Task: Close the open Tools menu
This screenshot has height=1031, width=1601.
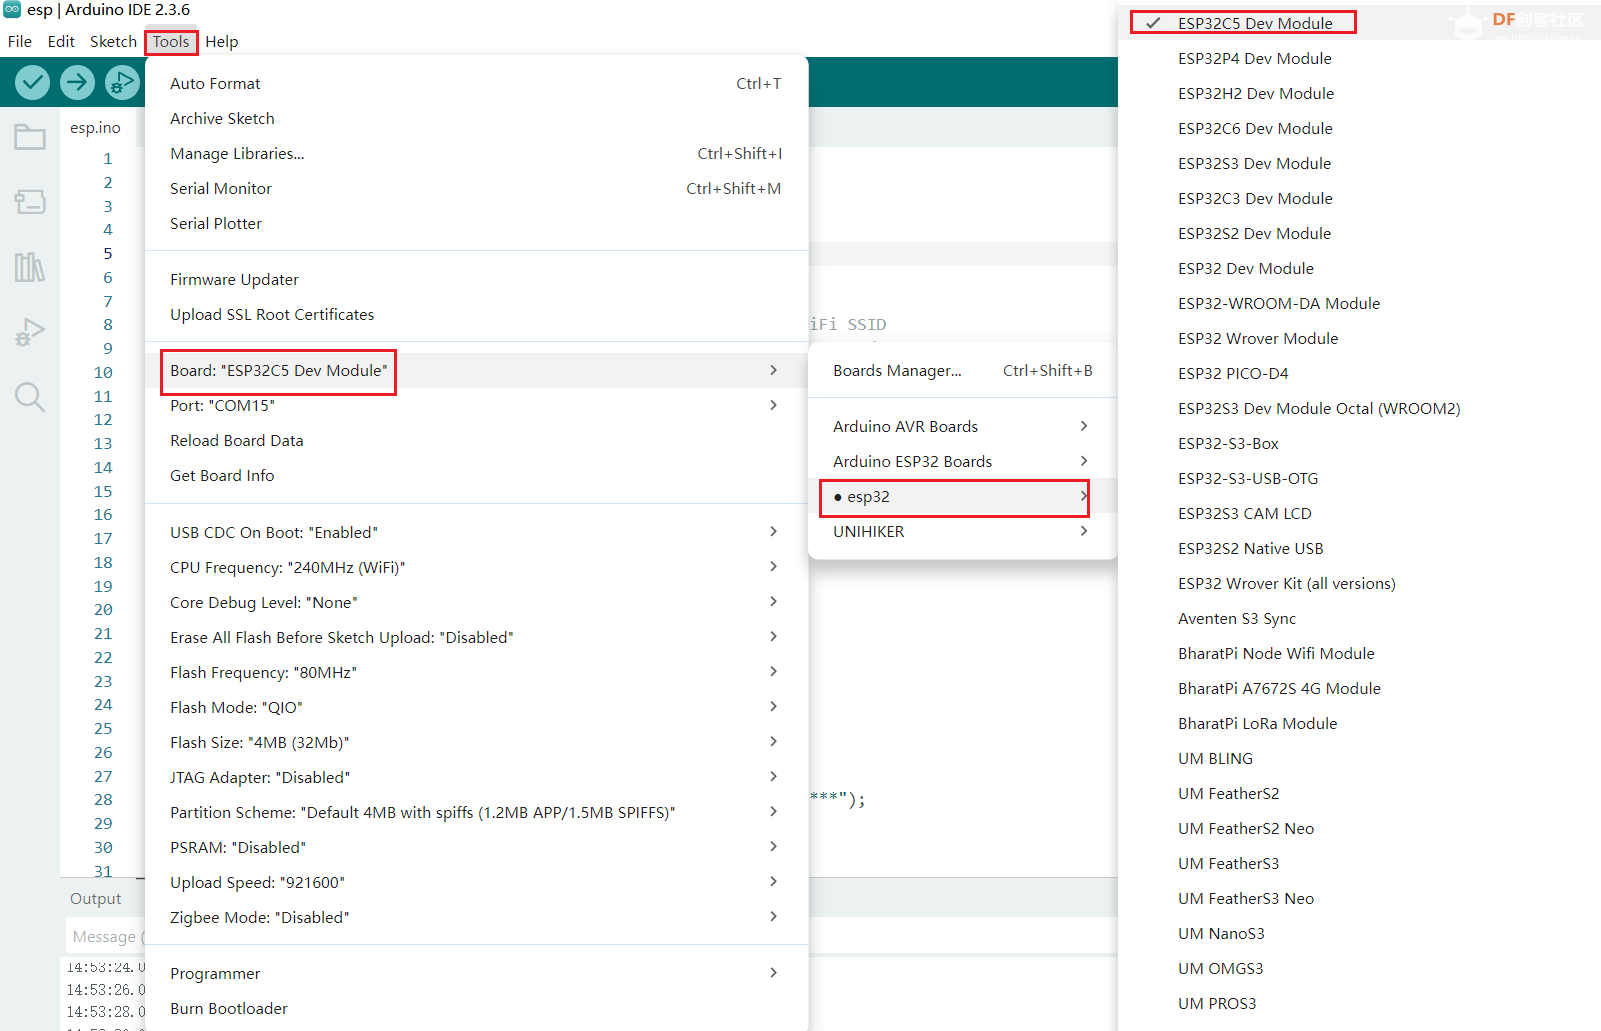Action: tap(171, 42)
